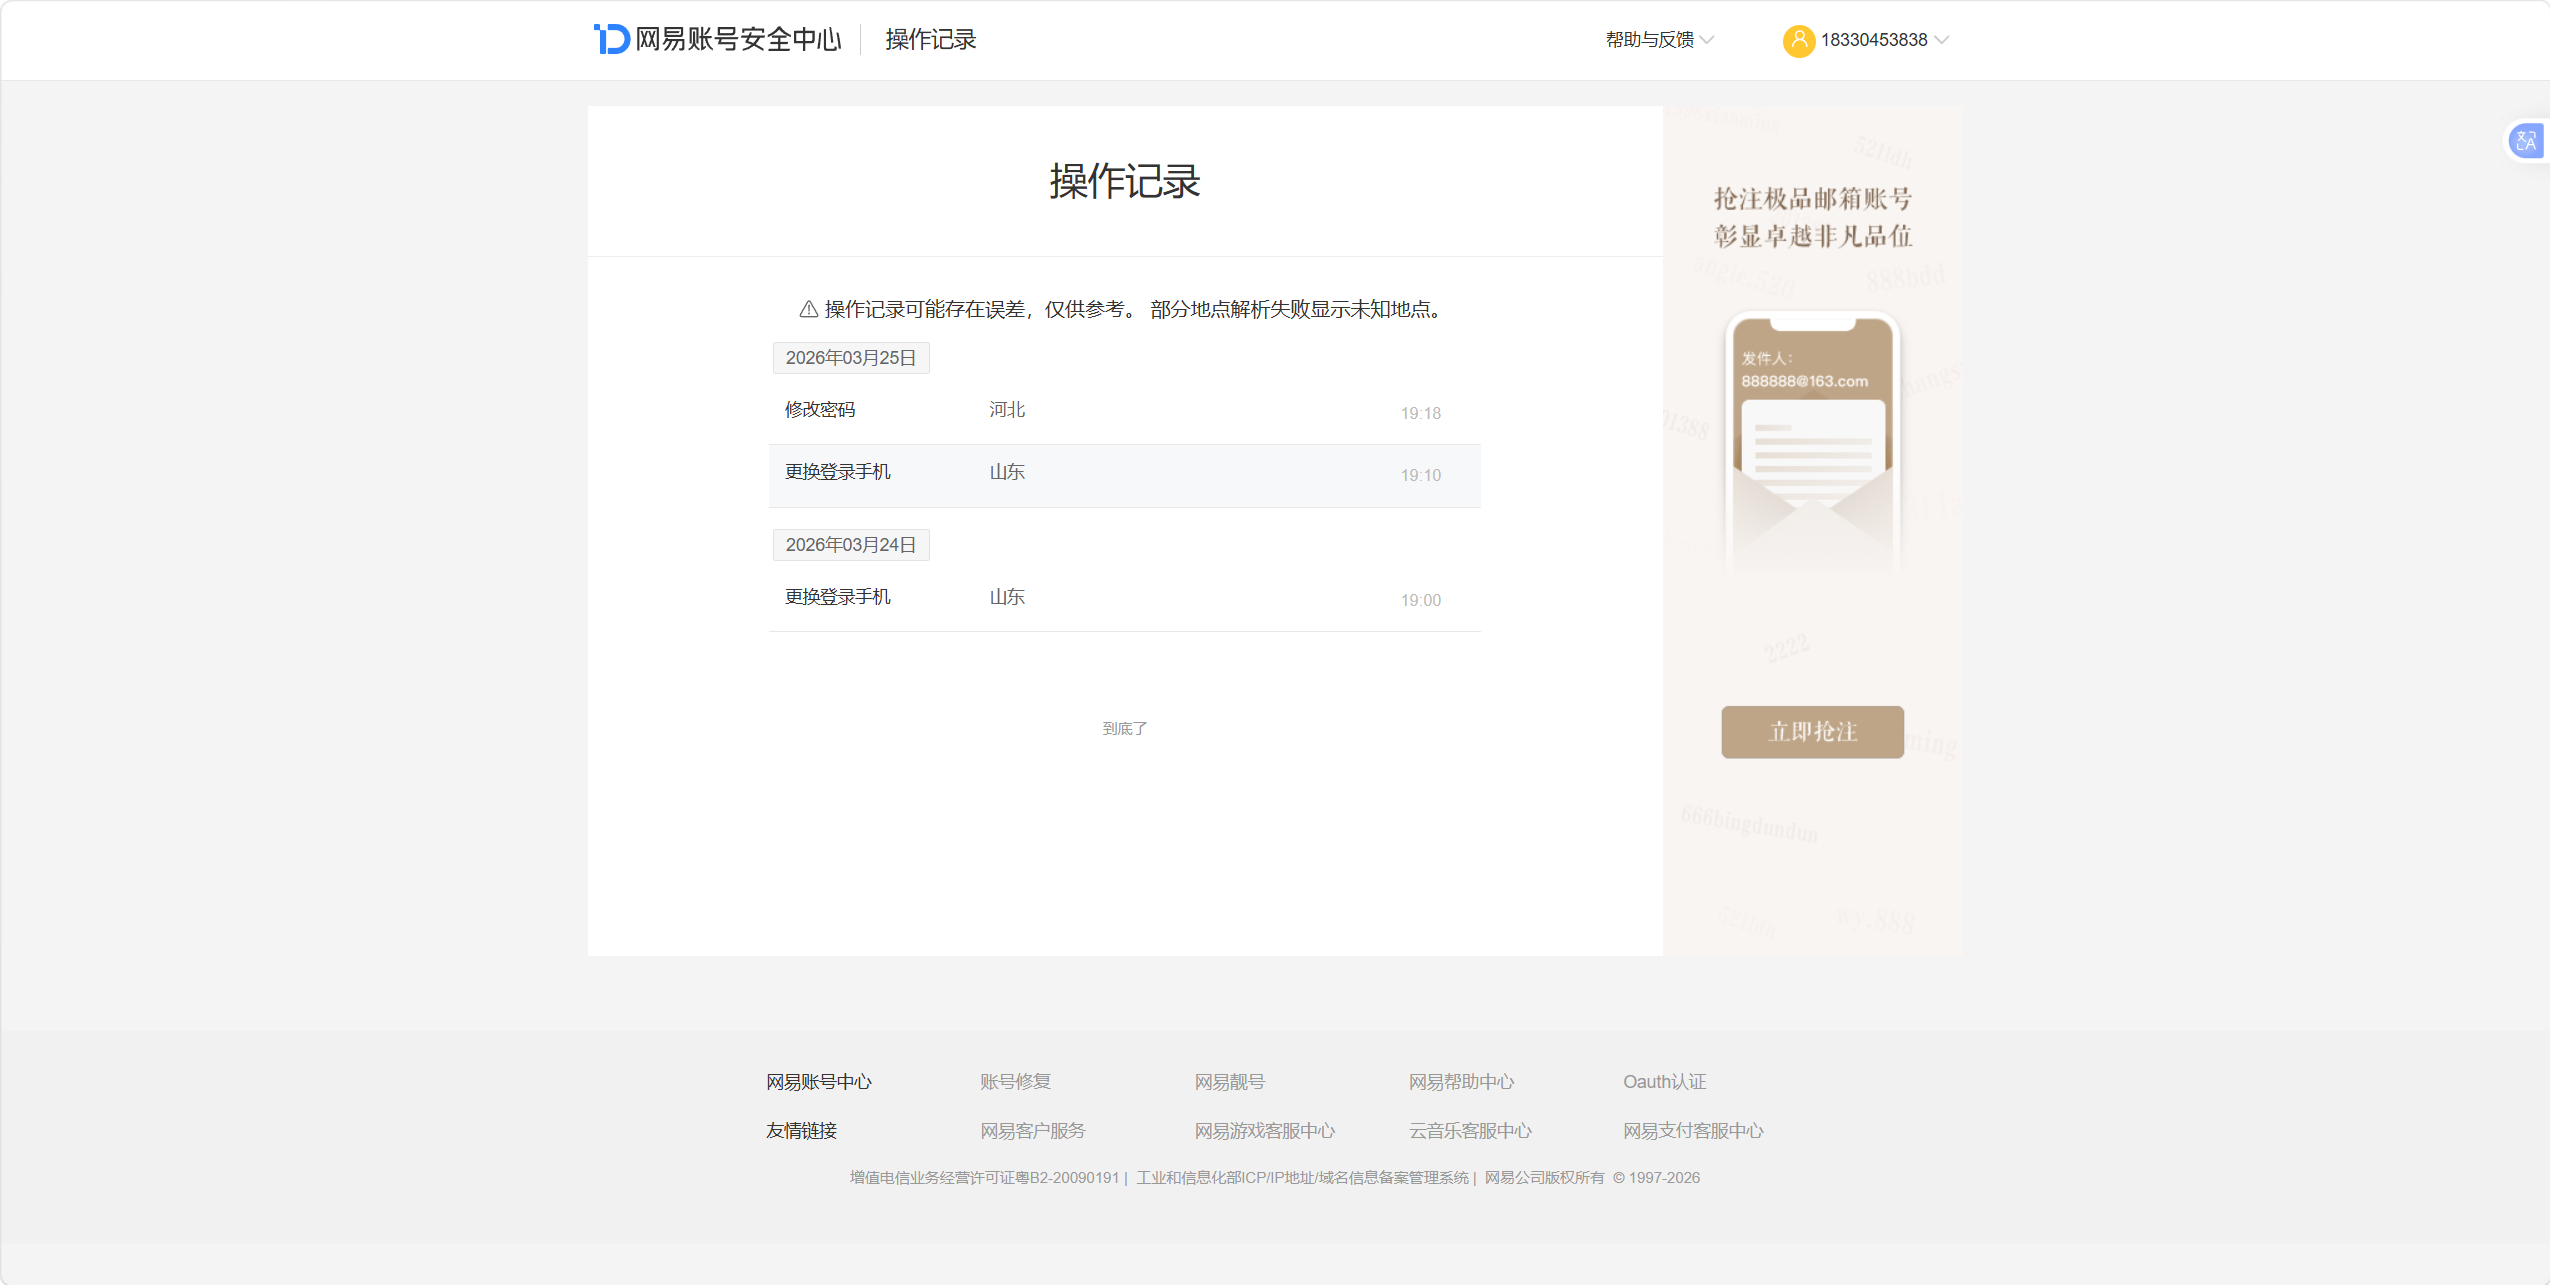Click the 到底了 end marker

(1124, 729)
